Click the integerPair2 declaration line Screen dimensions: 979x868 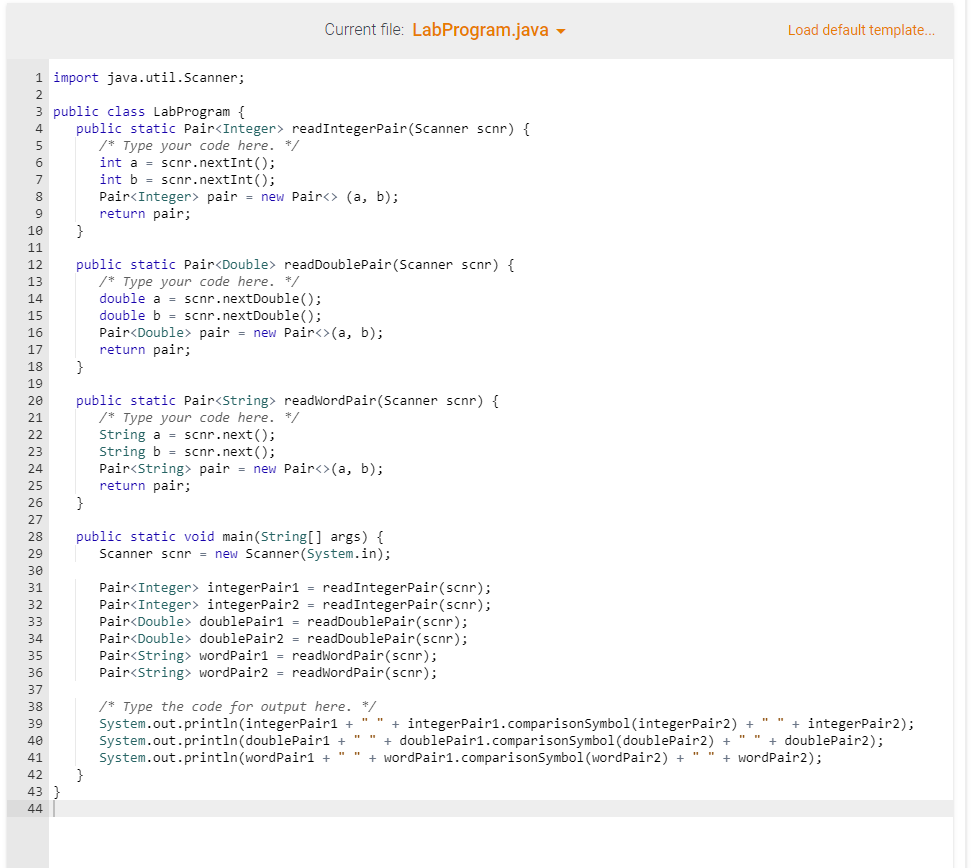click(x=295, y=605)
